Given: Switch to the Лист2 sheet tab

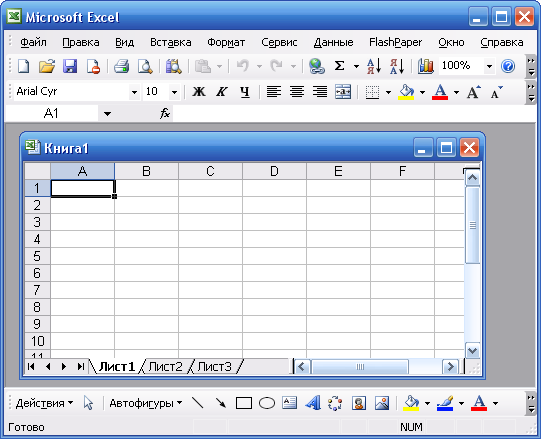Looking at the screenshot, I should point(166,367).
